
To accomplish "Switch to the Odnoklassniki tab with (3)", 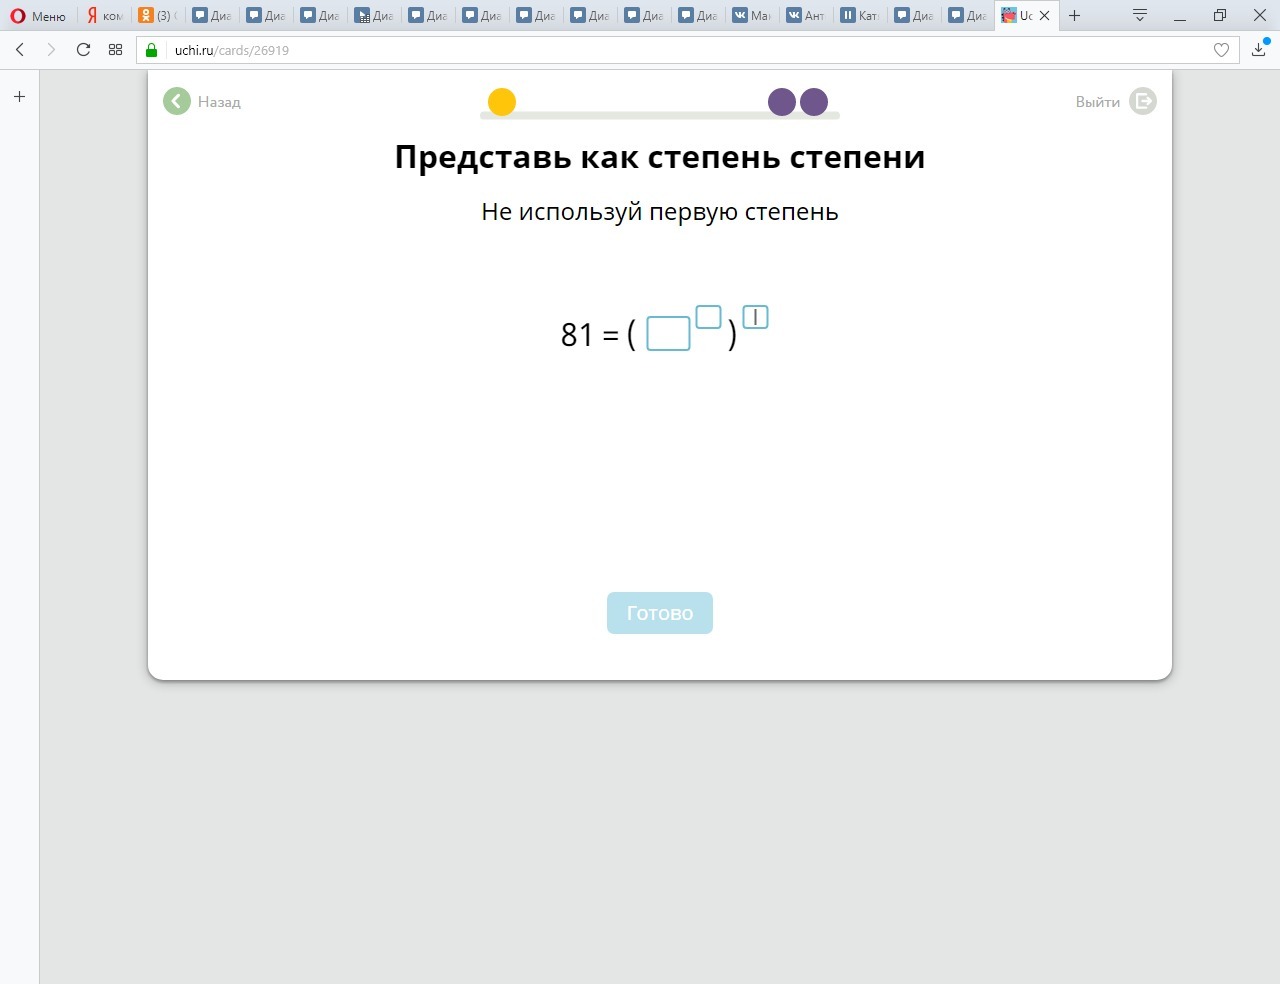I will coord(157,16).
